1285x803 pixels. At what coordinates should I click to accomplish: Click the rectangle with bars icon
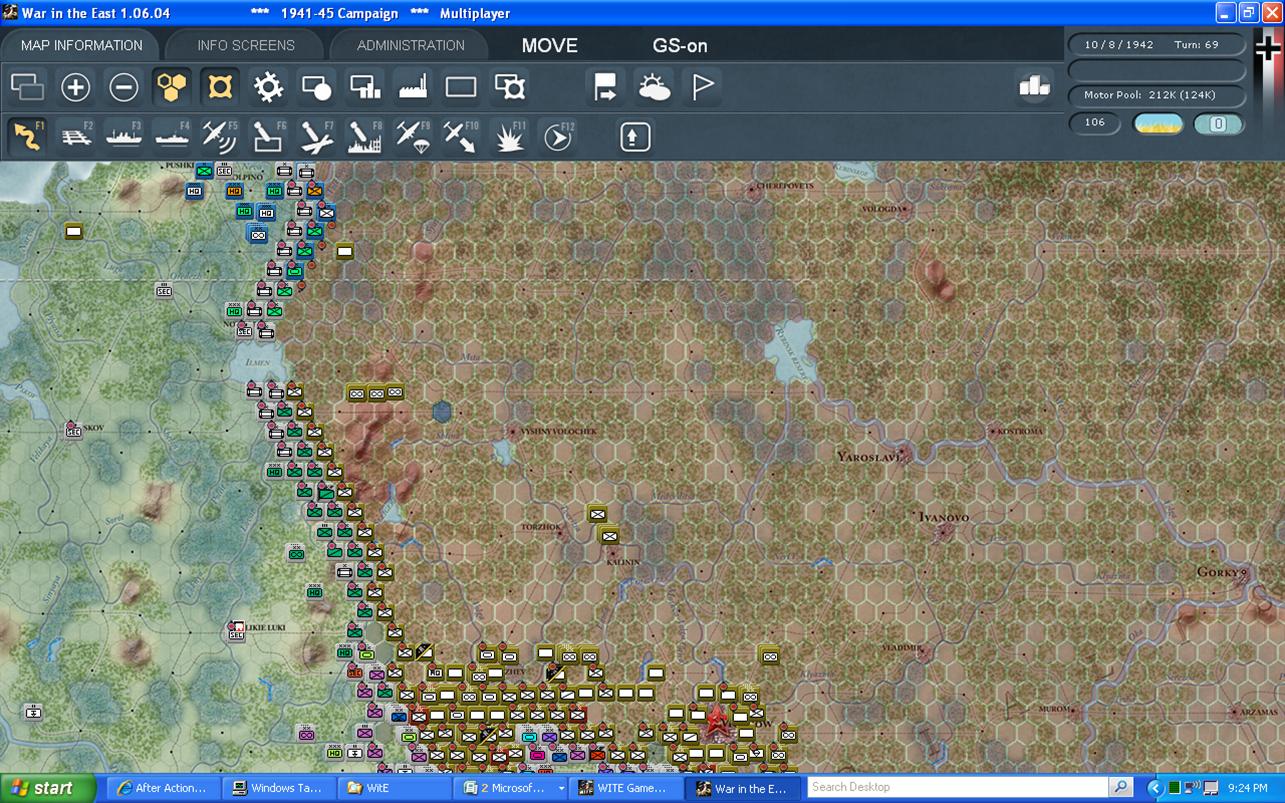[x=365, y=87]
